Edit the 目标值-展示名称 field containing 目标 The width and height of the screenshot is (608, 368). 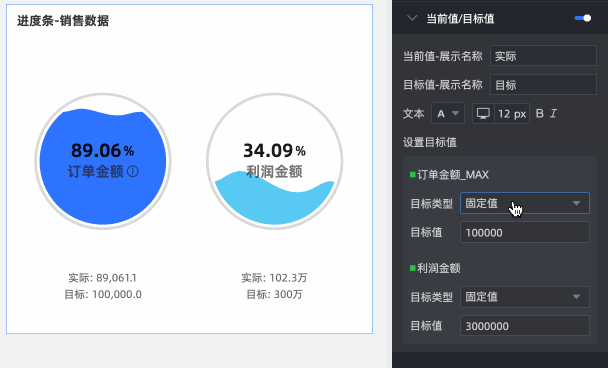(x=543, y=85)
